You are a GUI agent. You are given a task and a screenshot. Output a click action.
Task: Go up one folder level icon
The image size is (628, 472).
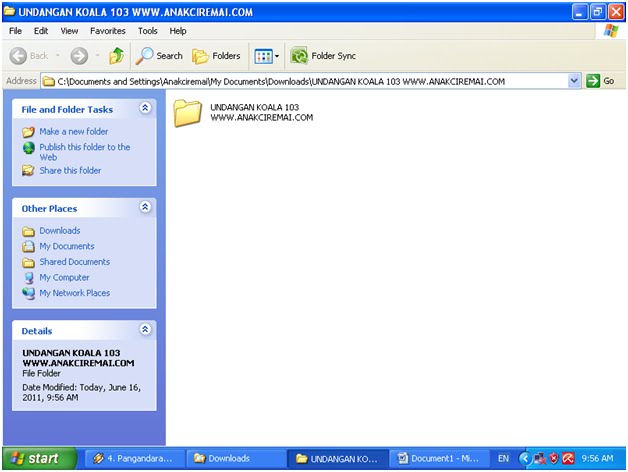click(x=117, y=56)
